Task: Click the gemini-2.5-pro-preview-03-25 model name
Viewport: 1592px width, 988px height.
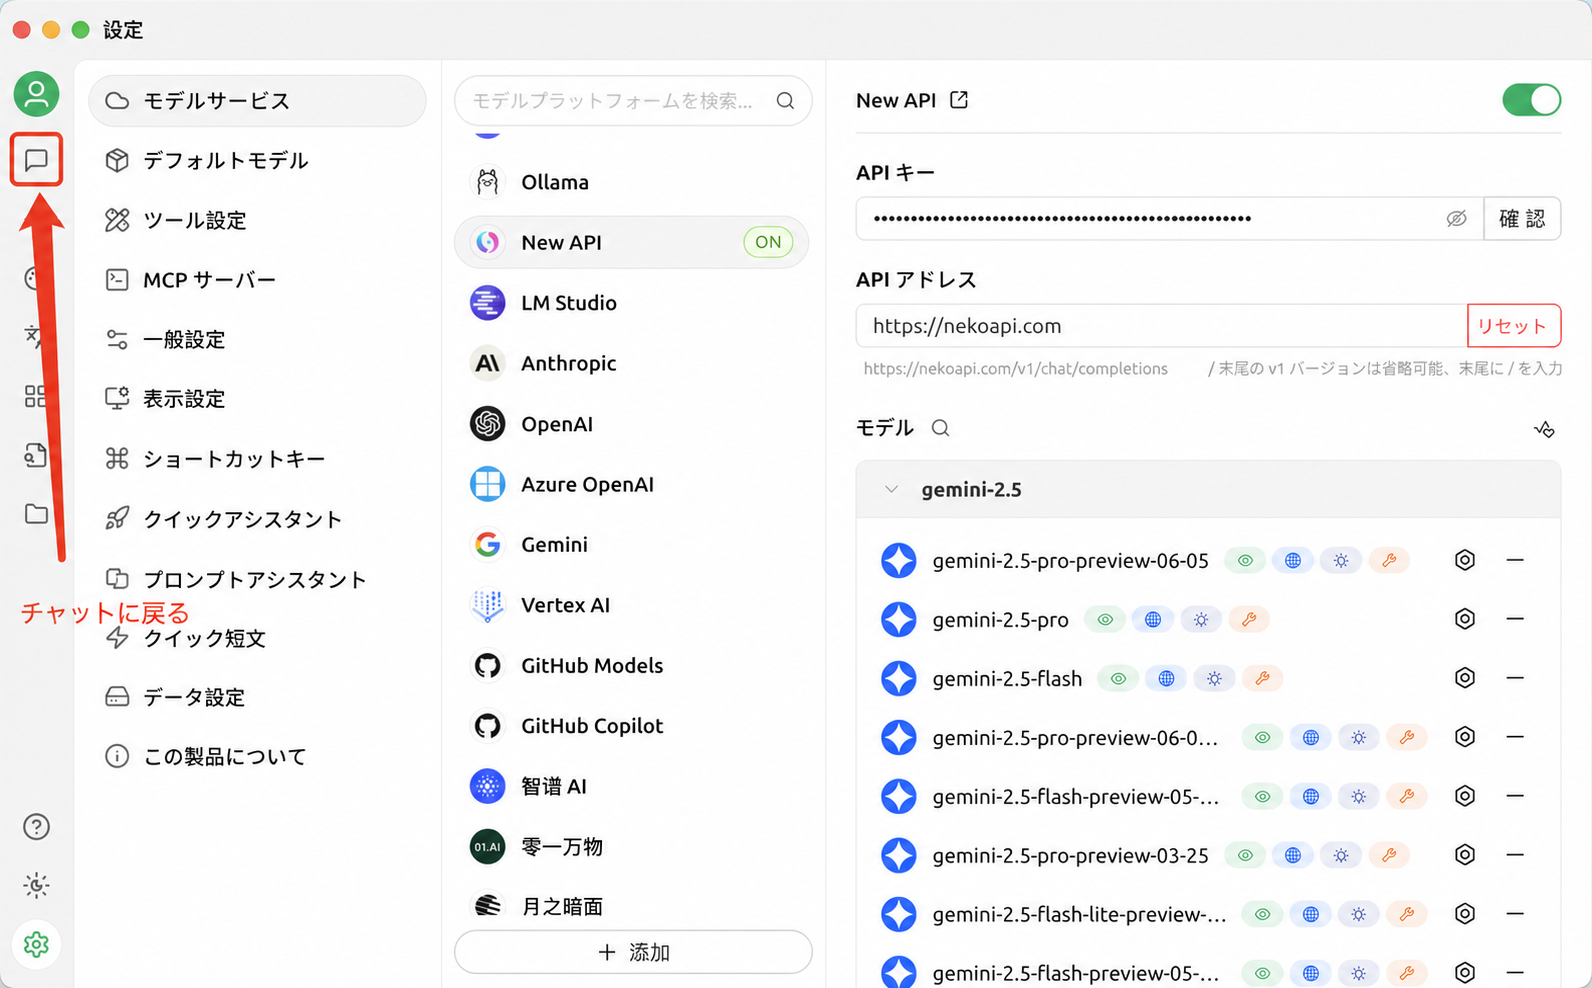Action: tap(1070, 856)
